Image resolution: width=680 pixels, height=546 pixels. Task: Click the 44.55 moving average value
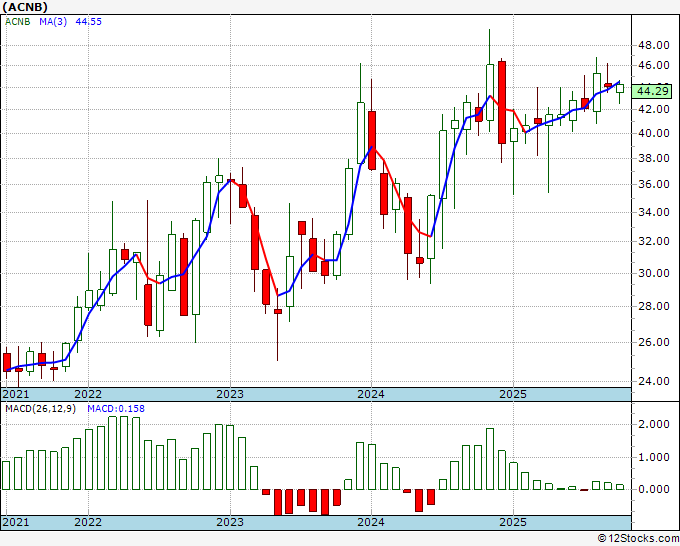click(x=88, y=21)
